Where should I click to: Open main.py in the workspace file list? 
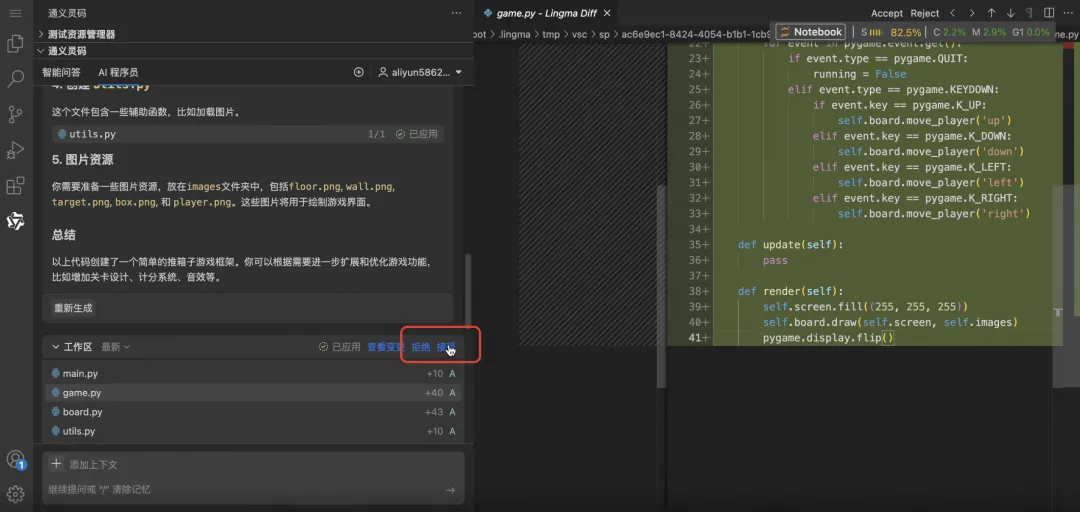coord(253,373)
